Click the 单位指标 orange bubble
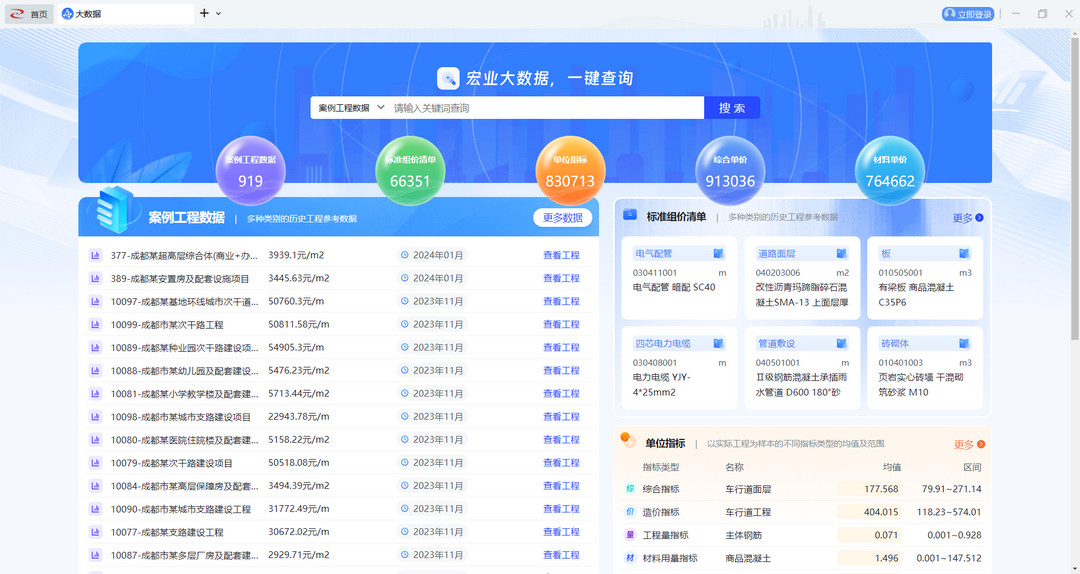Screen dimensions: 1080x574 pyautogui.click(x=570, y=171)
